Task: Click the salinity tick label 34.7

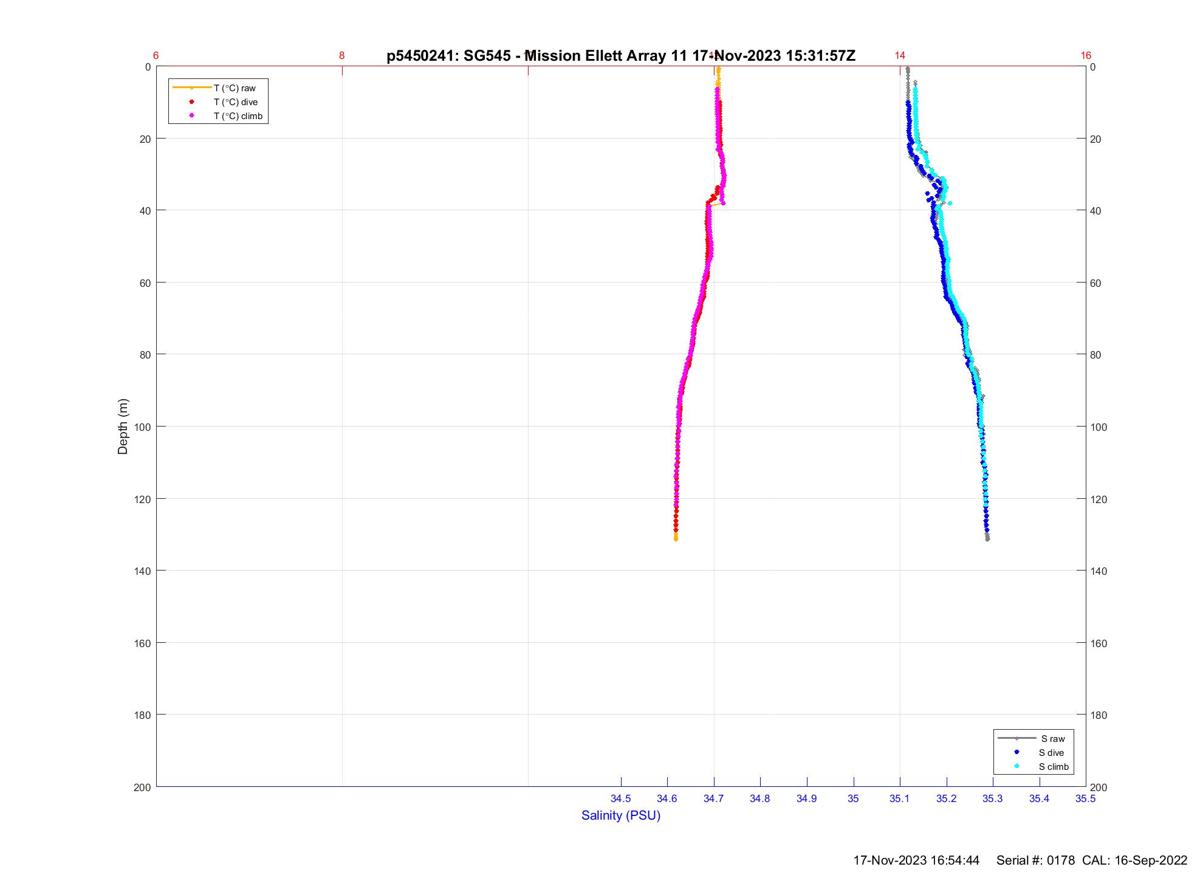Action: [x=714, y=798]
